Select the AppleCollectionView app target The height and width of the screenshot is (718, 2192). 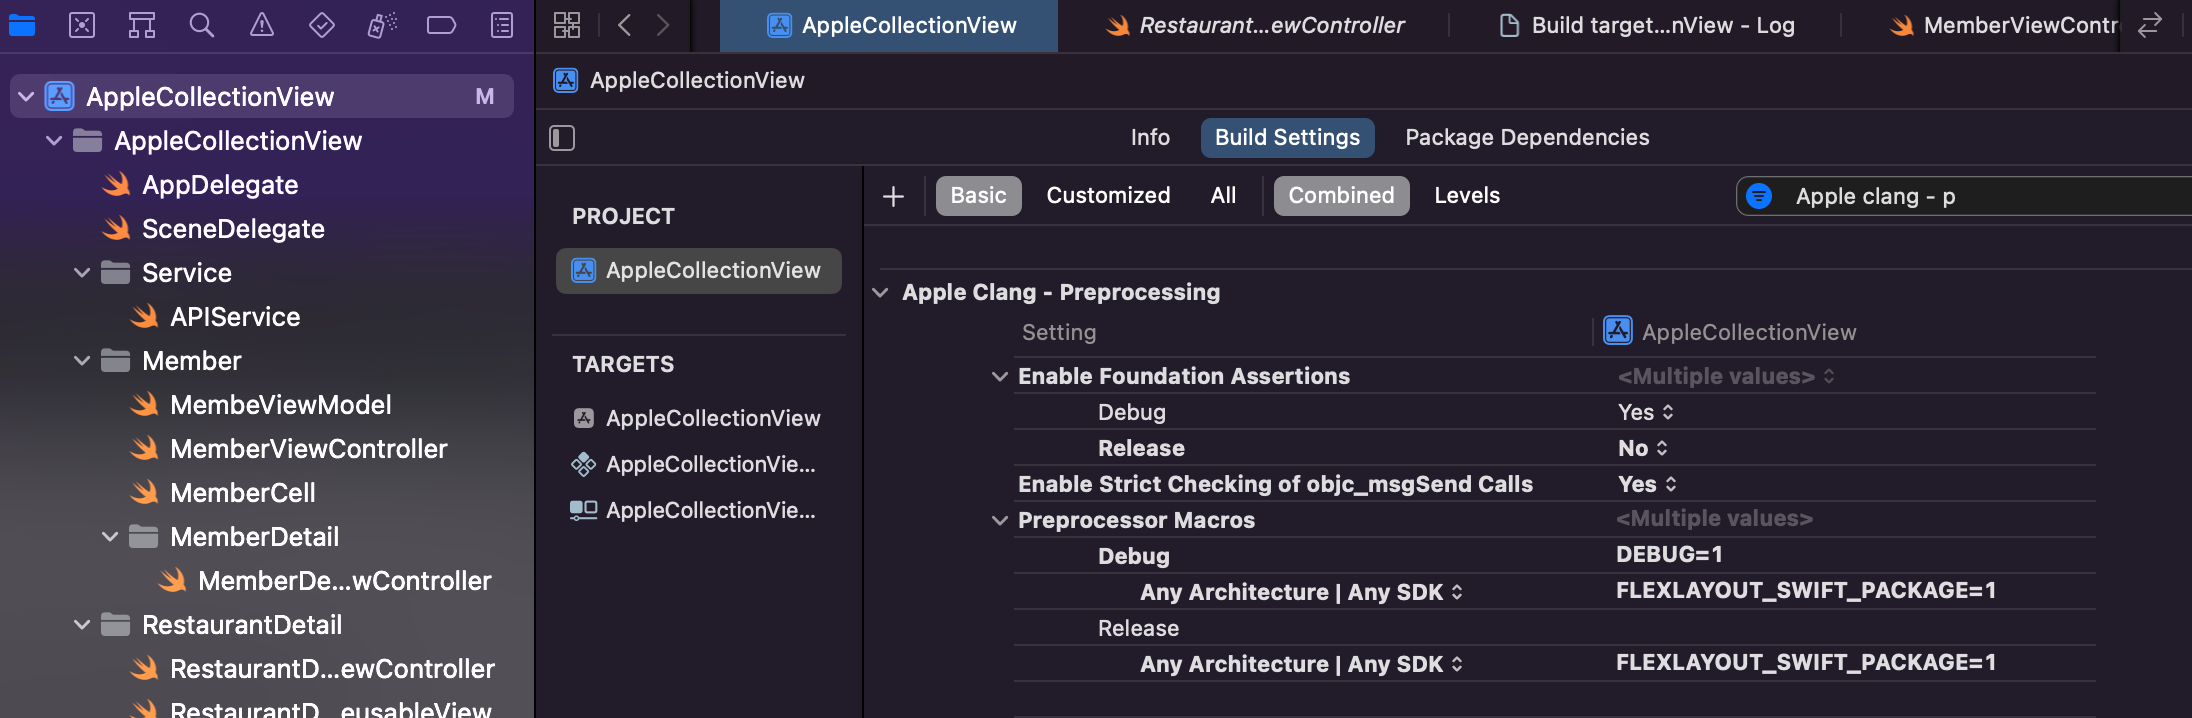(x=712, y=419)
